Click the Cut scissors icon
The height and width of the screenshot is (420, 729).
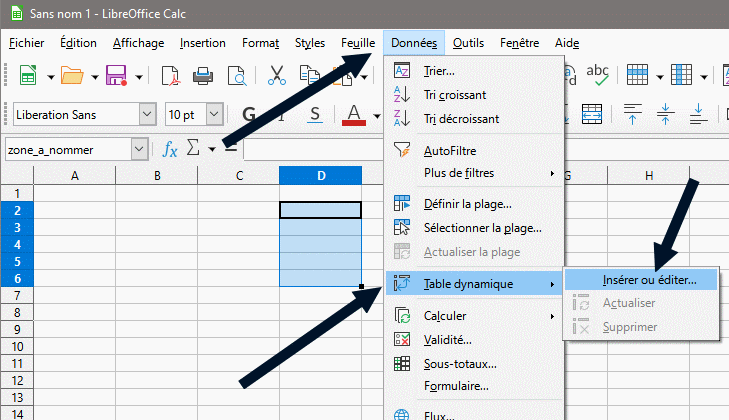[x=277, y=76]
